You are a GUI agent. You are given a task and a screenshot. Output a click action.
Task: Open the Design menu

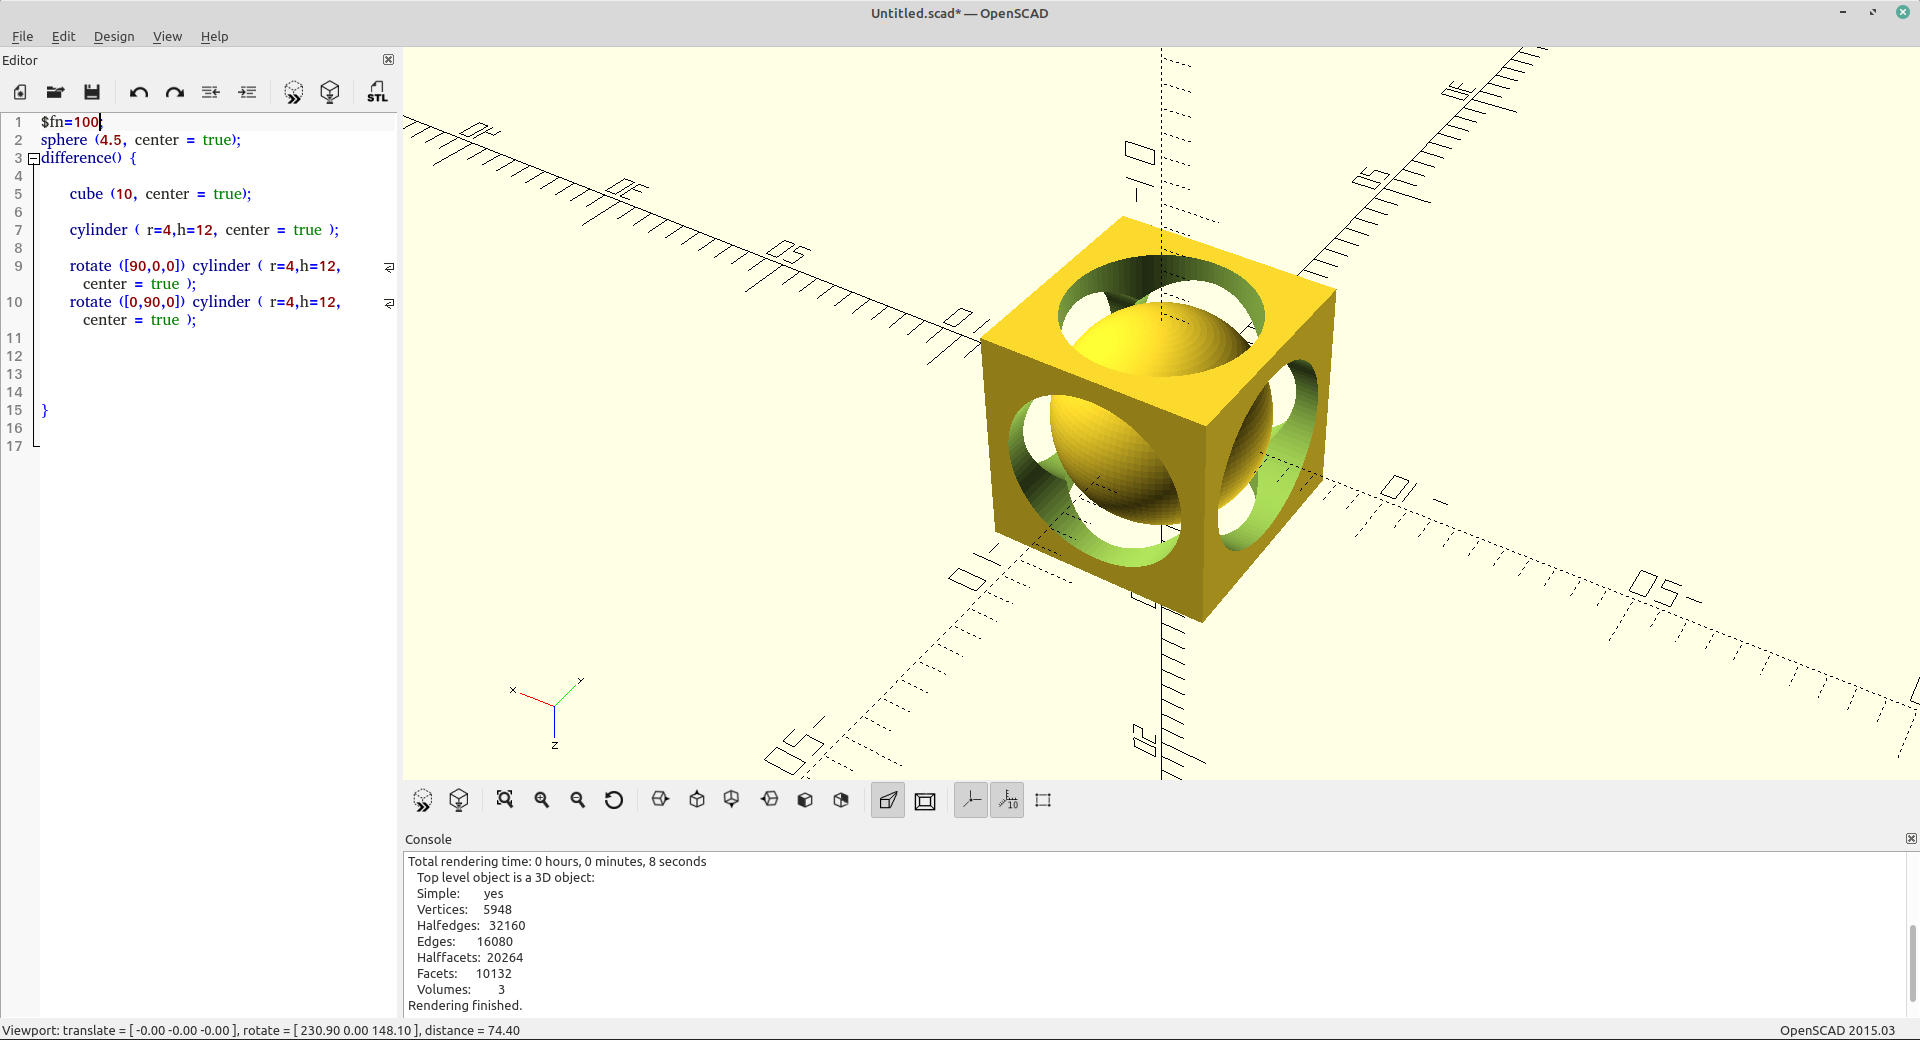[114, 36]
